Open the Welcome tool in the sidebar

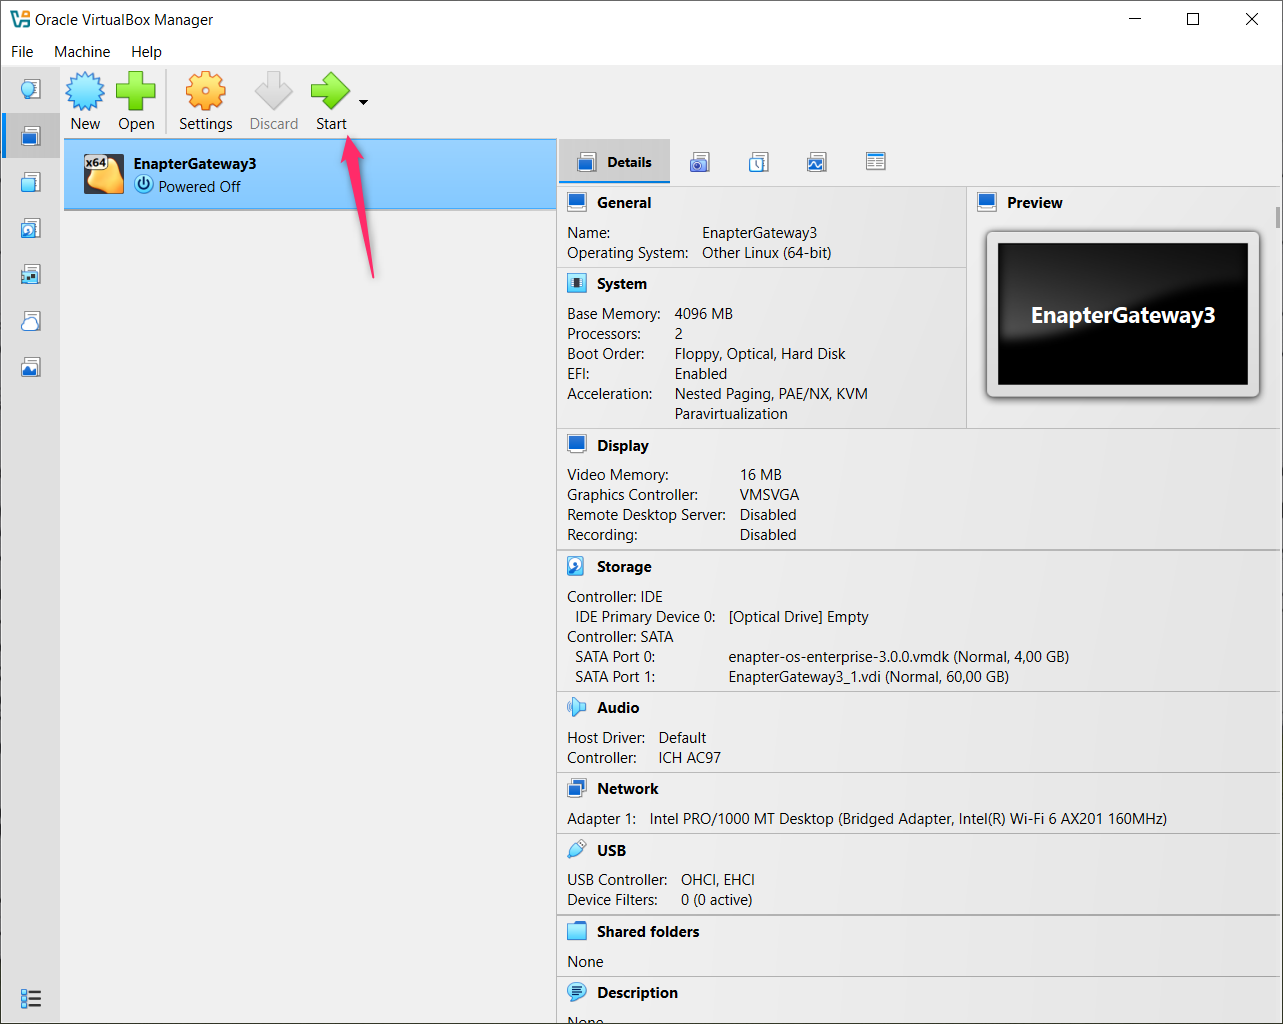[x=30, y=88]
